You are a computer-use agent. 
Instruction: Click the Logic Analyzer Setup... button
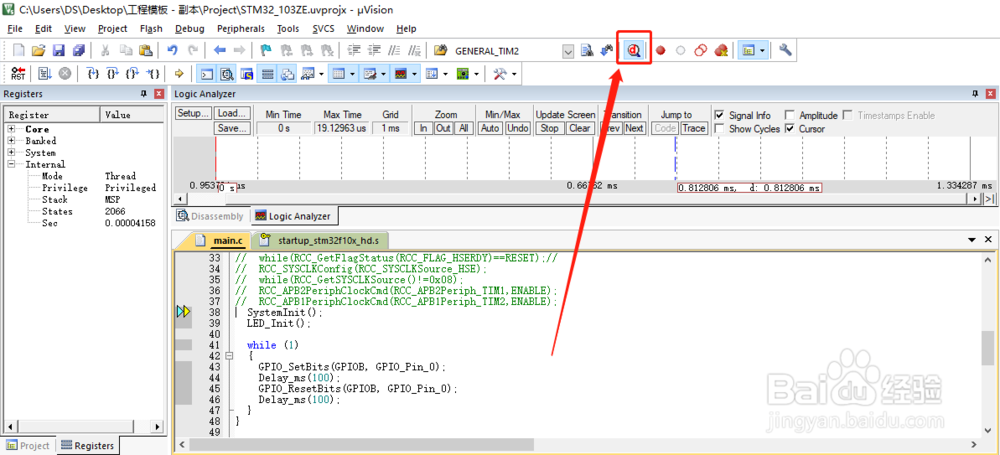click(x=193, y=114)
